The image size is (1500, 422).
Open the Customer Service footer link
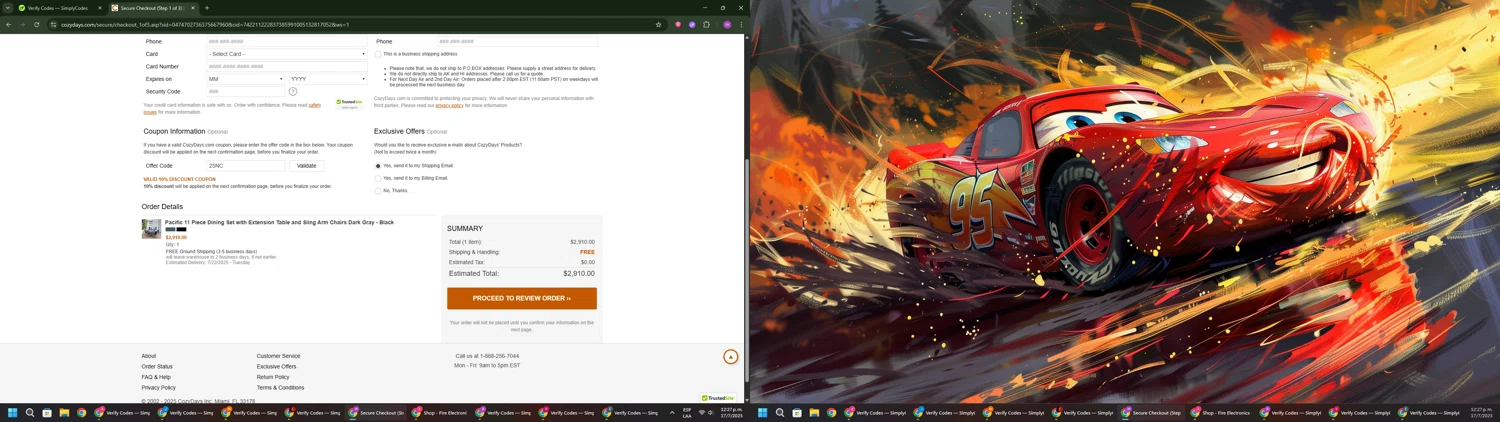[x=278, y=356]
